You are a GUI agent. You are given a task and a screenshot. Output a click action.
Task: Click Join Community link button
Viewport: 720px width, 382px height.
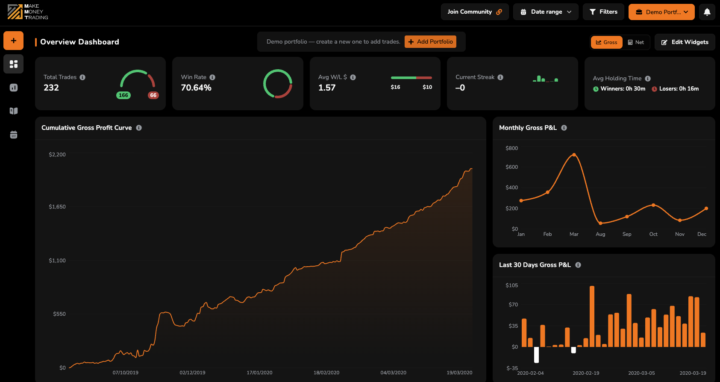coord(475,12)
